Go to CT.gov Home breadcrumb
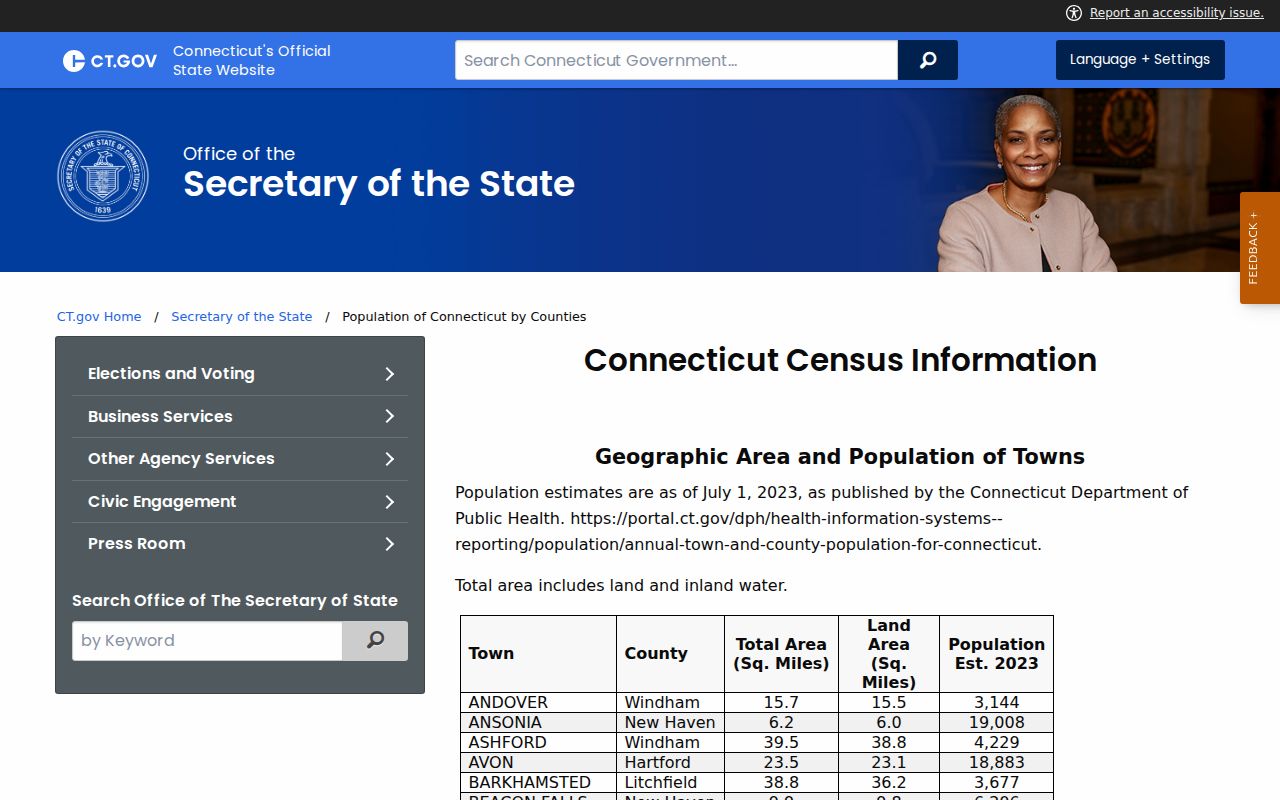 [x=99, y=317]
